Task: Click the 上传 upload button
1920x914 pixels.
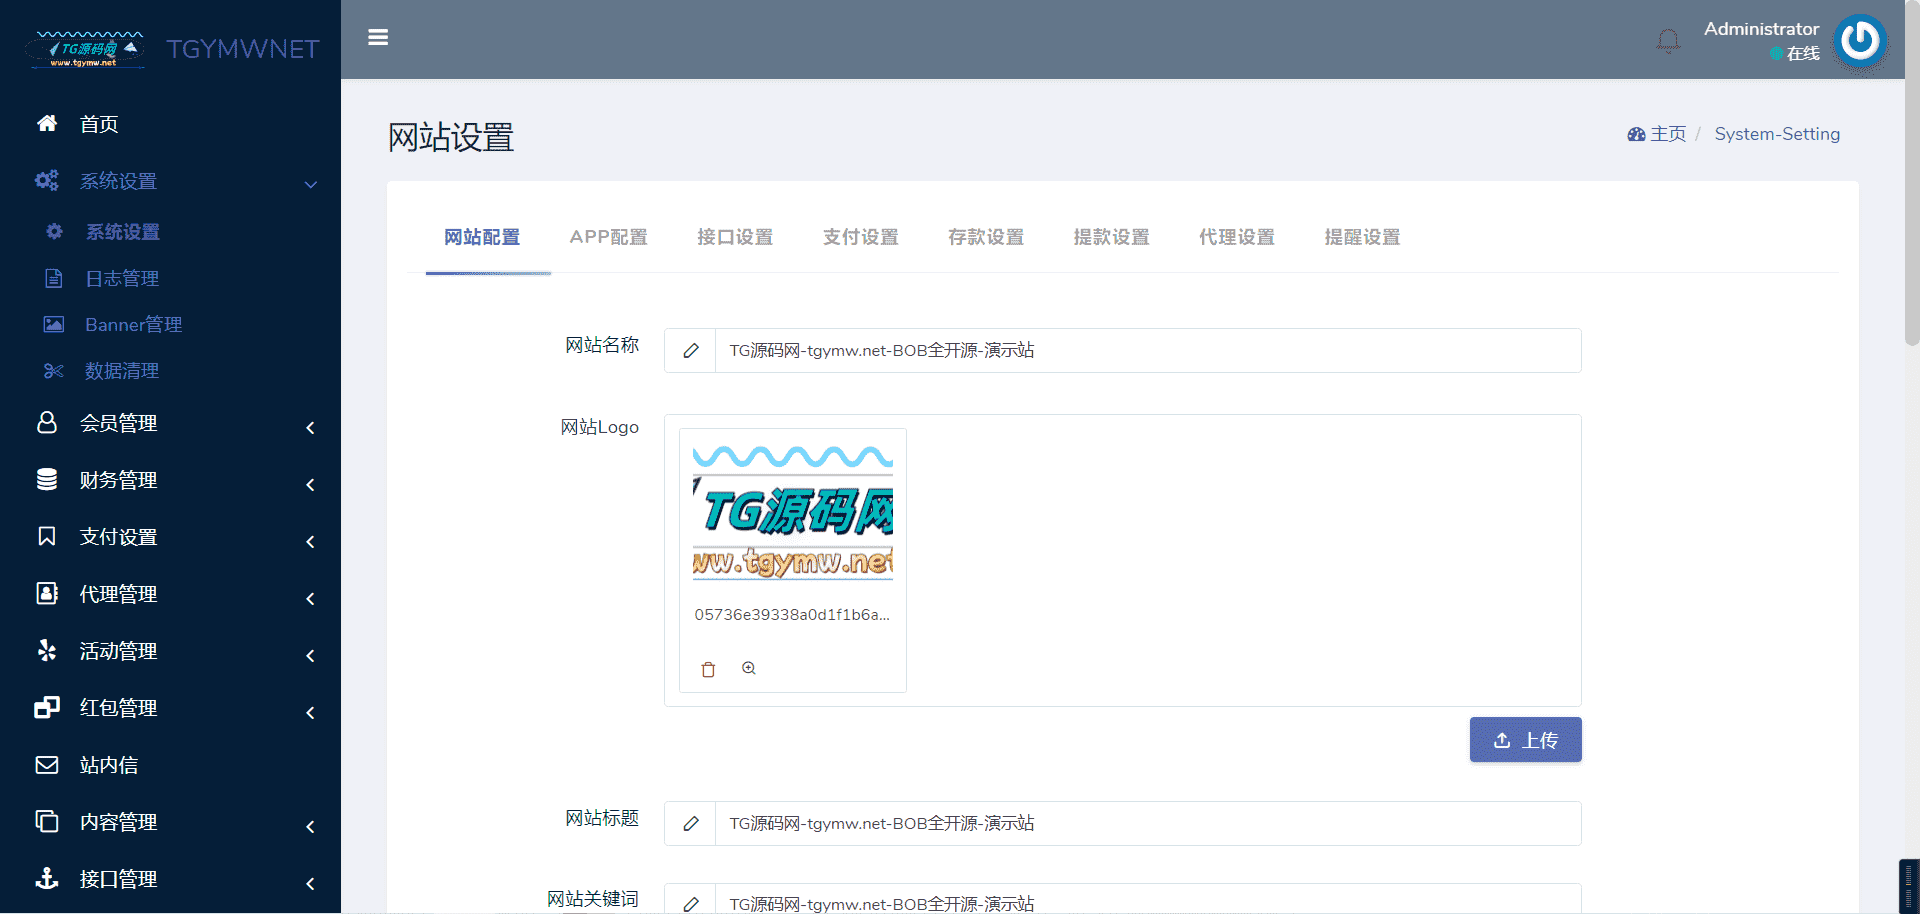Action: (1525, 740)
